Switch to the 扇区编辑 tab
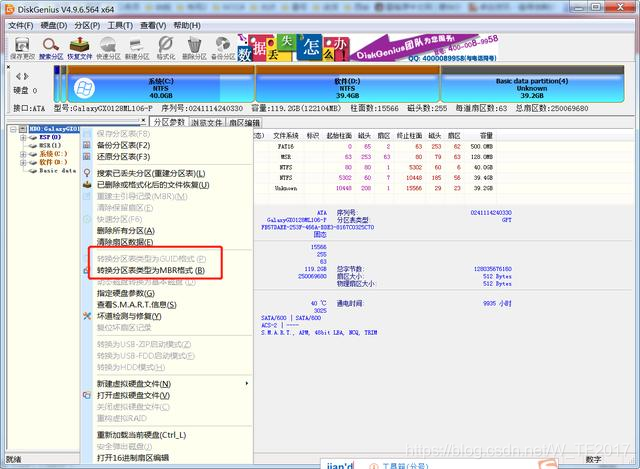Viewport: 640px width, 469px height. 244,122
